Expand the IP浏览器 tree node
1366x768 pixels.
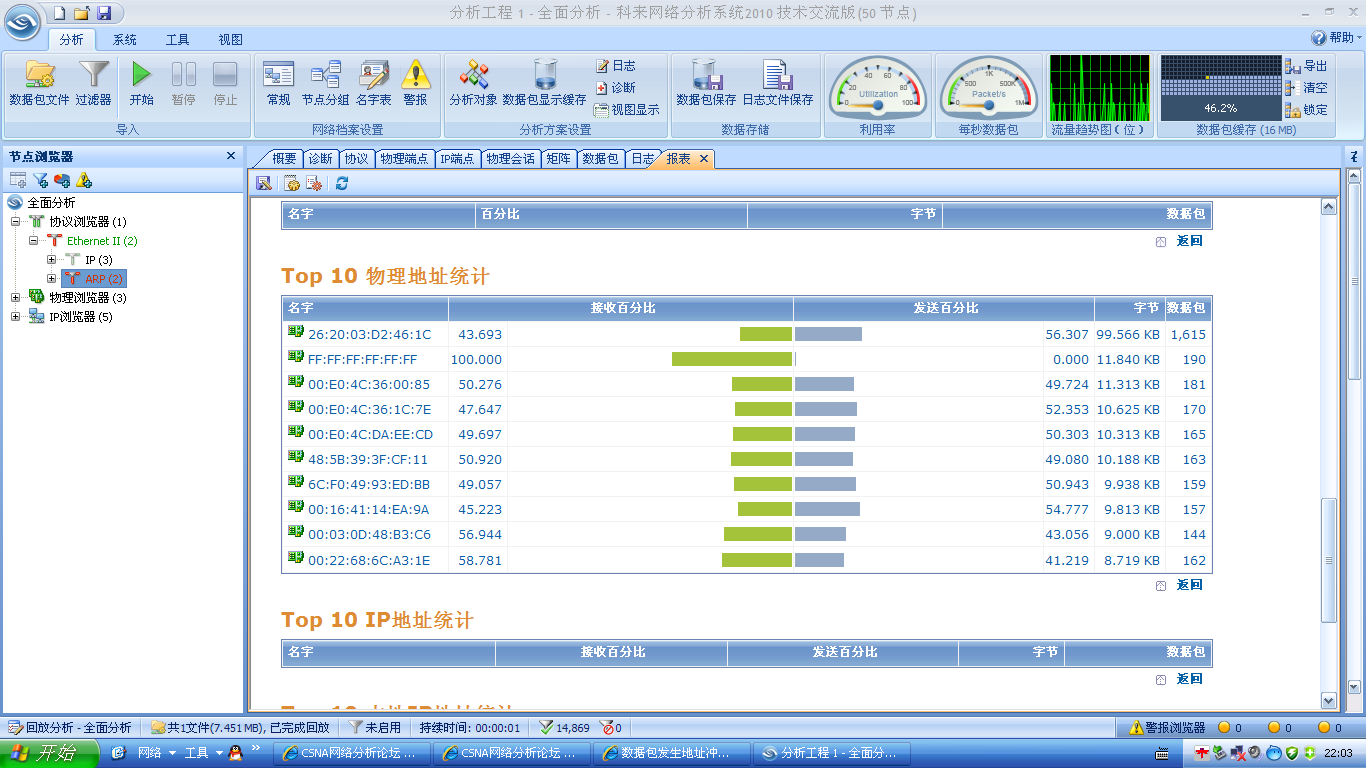(x=16, y=317)
